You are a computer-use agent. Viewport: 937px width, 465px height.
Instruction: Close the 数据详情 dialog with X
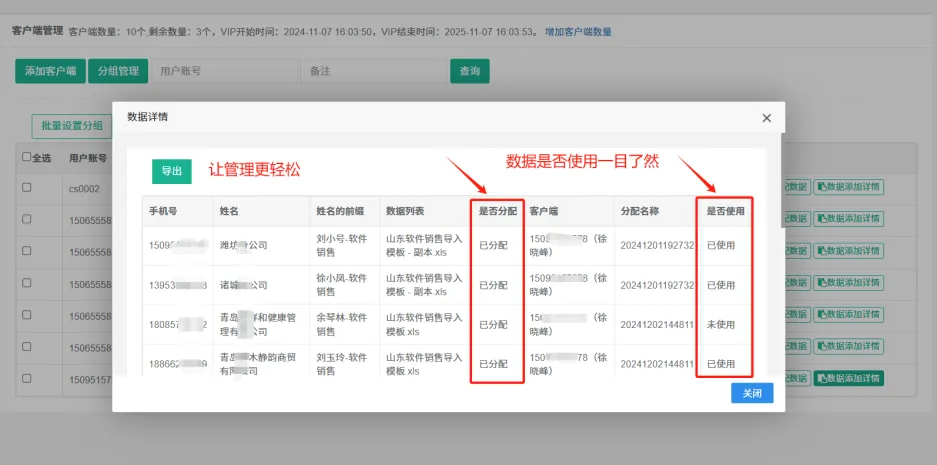767,118
